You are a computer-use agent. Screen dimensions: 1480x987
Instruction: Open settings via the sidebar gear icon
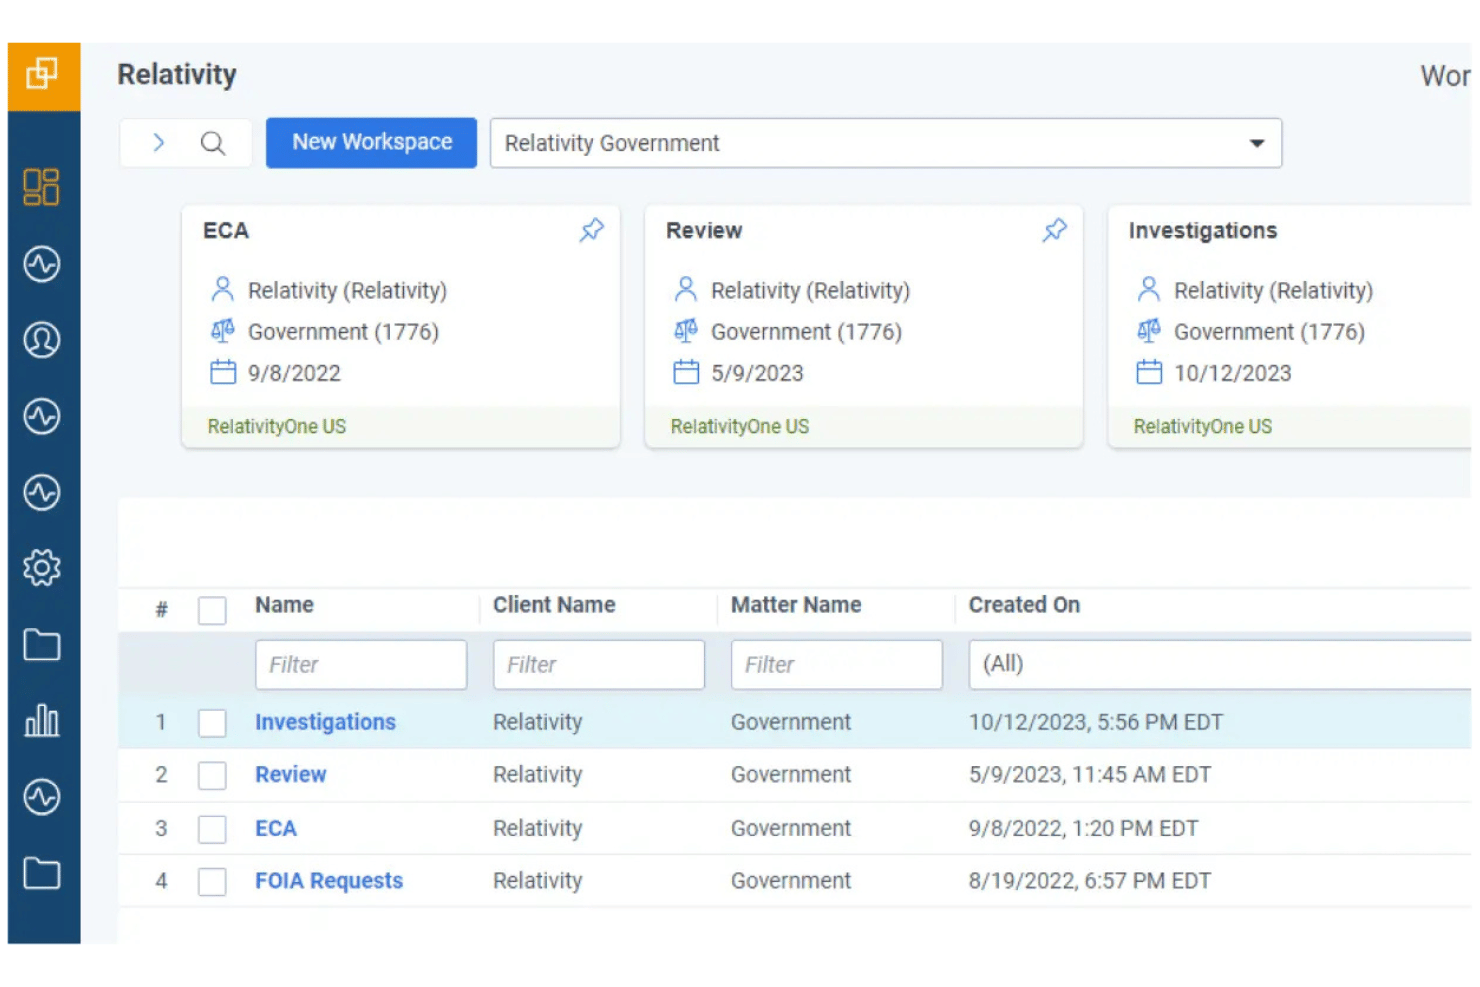42,568
